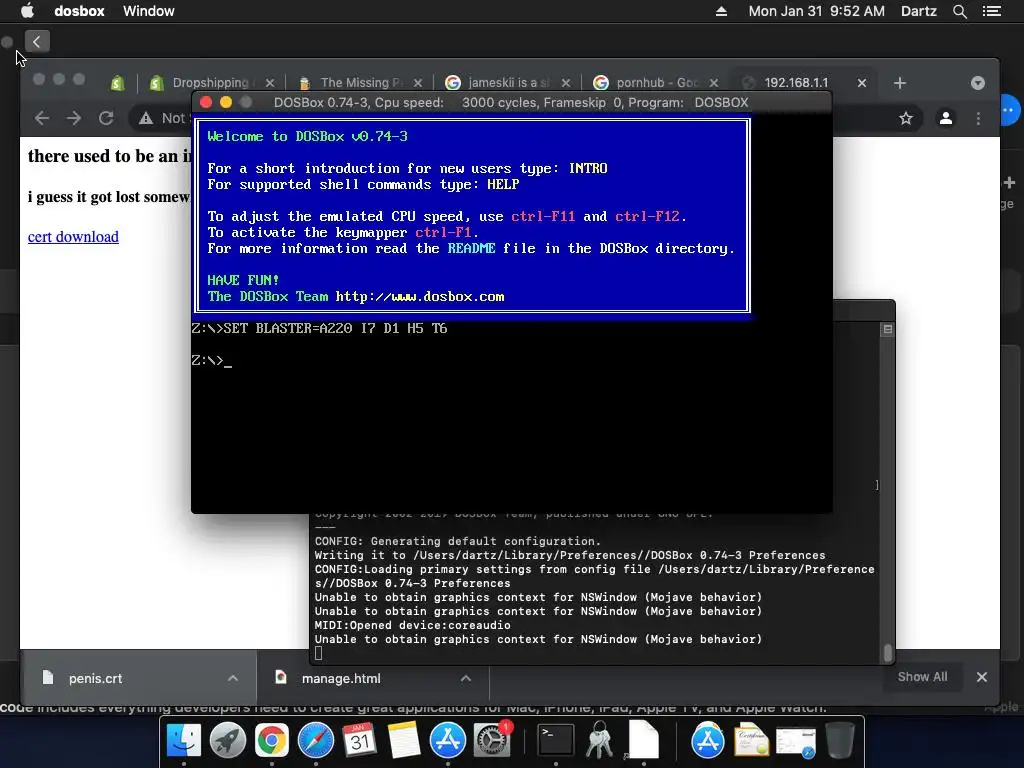Click the blank document DOSBox dock icon

(x=643, y=741)
